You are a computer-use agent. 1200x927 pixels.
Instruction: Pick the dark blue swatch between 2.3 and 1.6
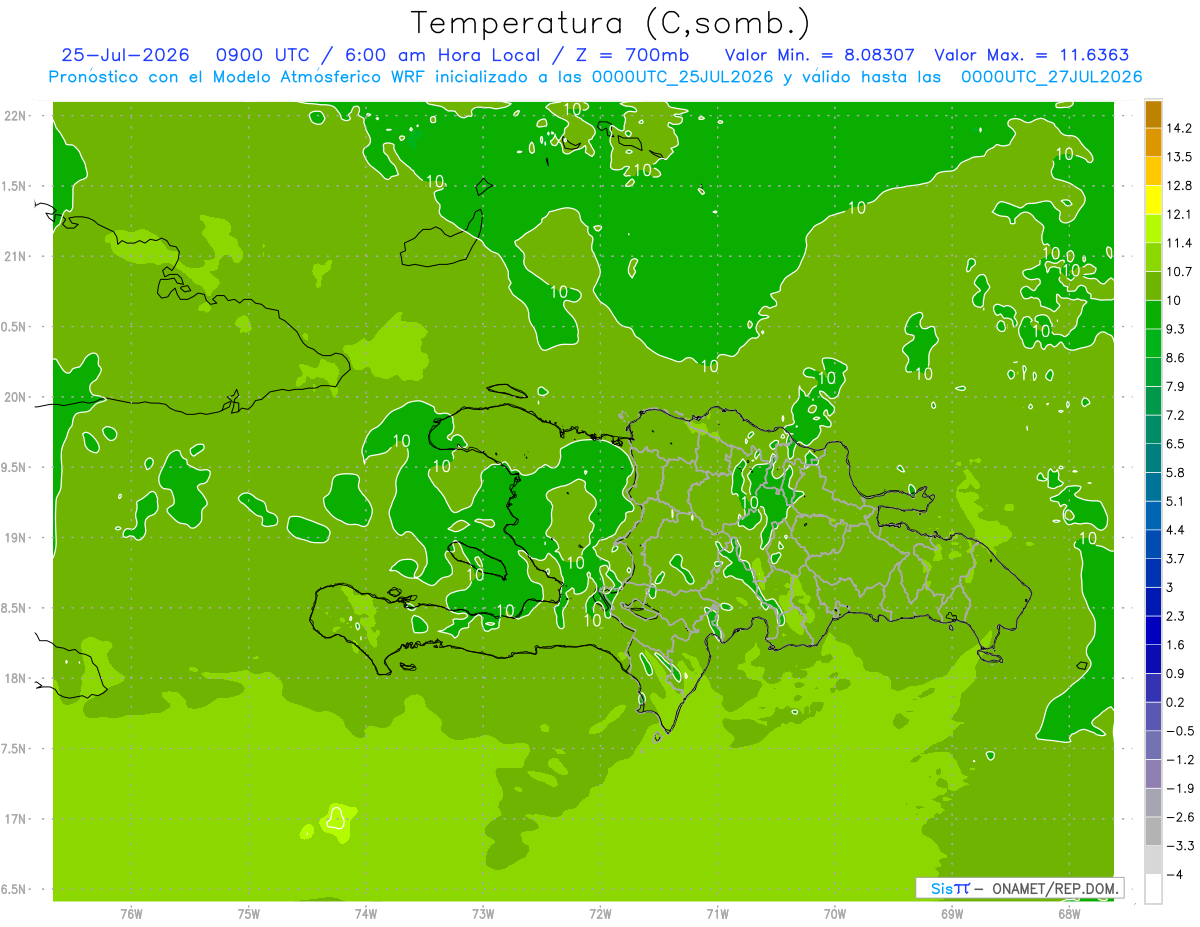click(x=1153, y=630)
